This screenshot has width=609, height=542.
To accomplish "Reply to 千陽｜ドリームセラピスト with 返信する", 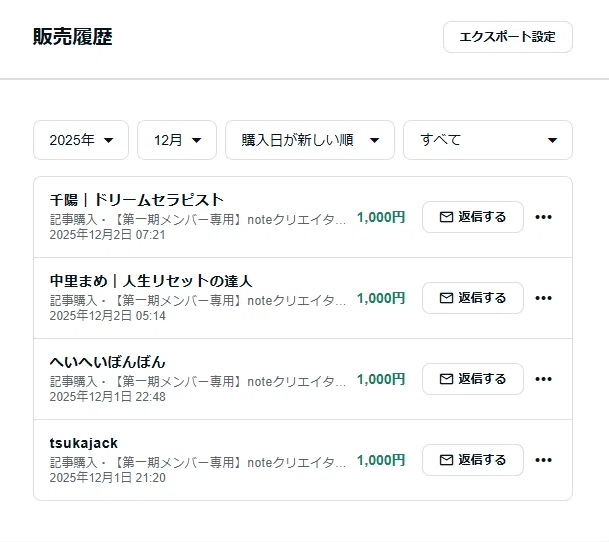I will click(473, 217).
